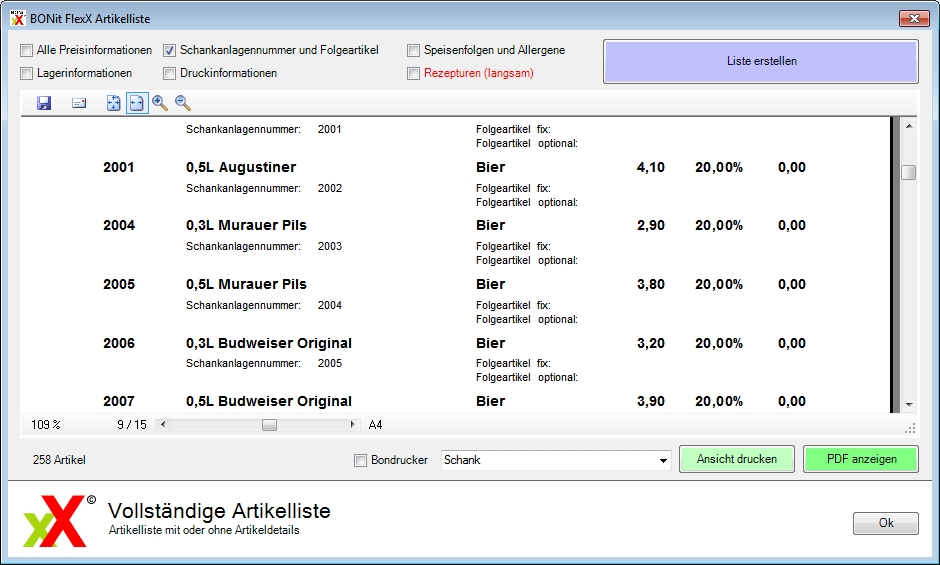The height and width of the screenshot is (565, 940).
Task: Click Schankanlagennummer value 2003
Action: tap(330, 247)
